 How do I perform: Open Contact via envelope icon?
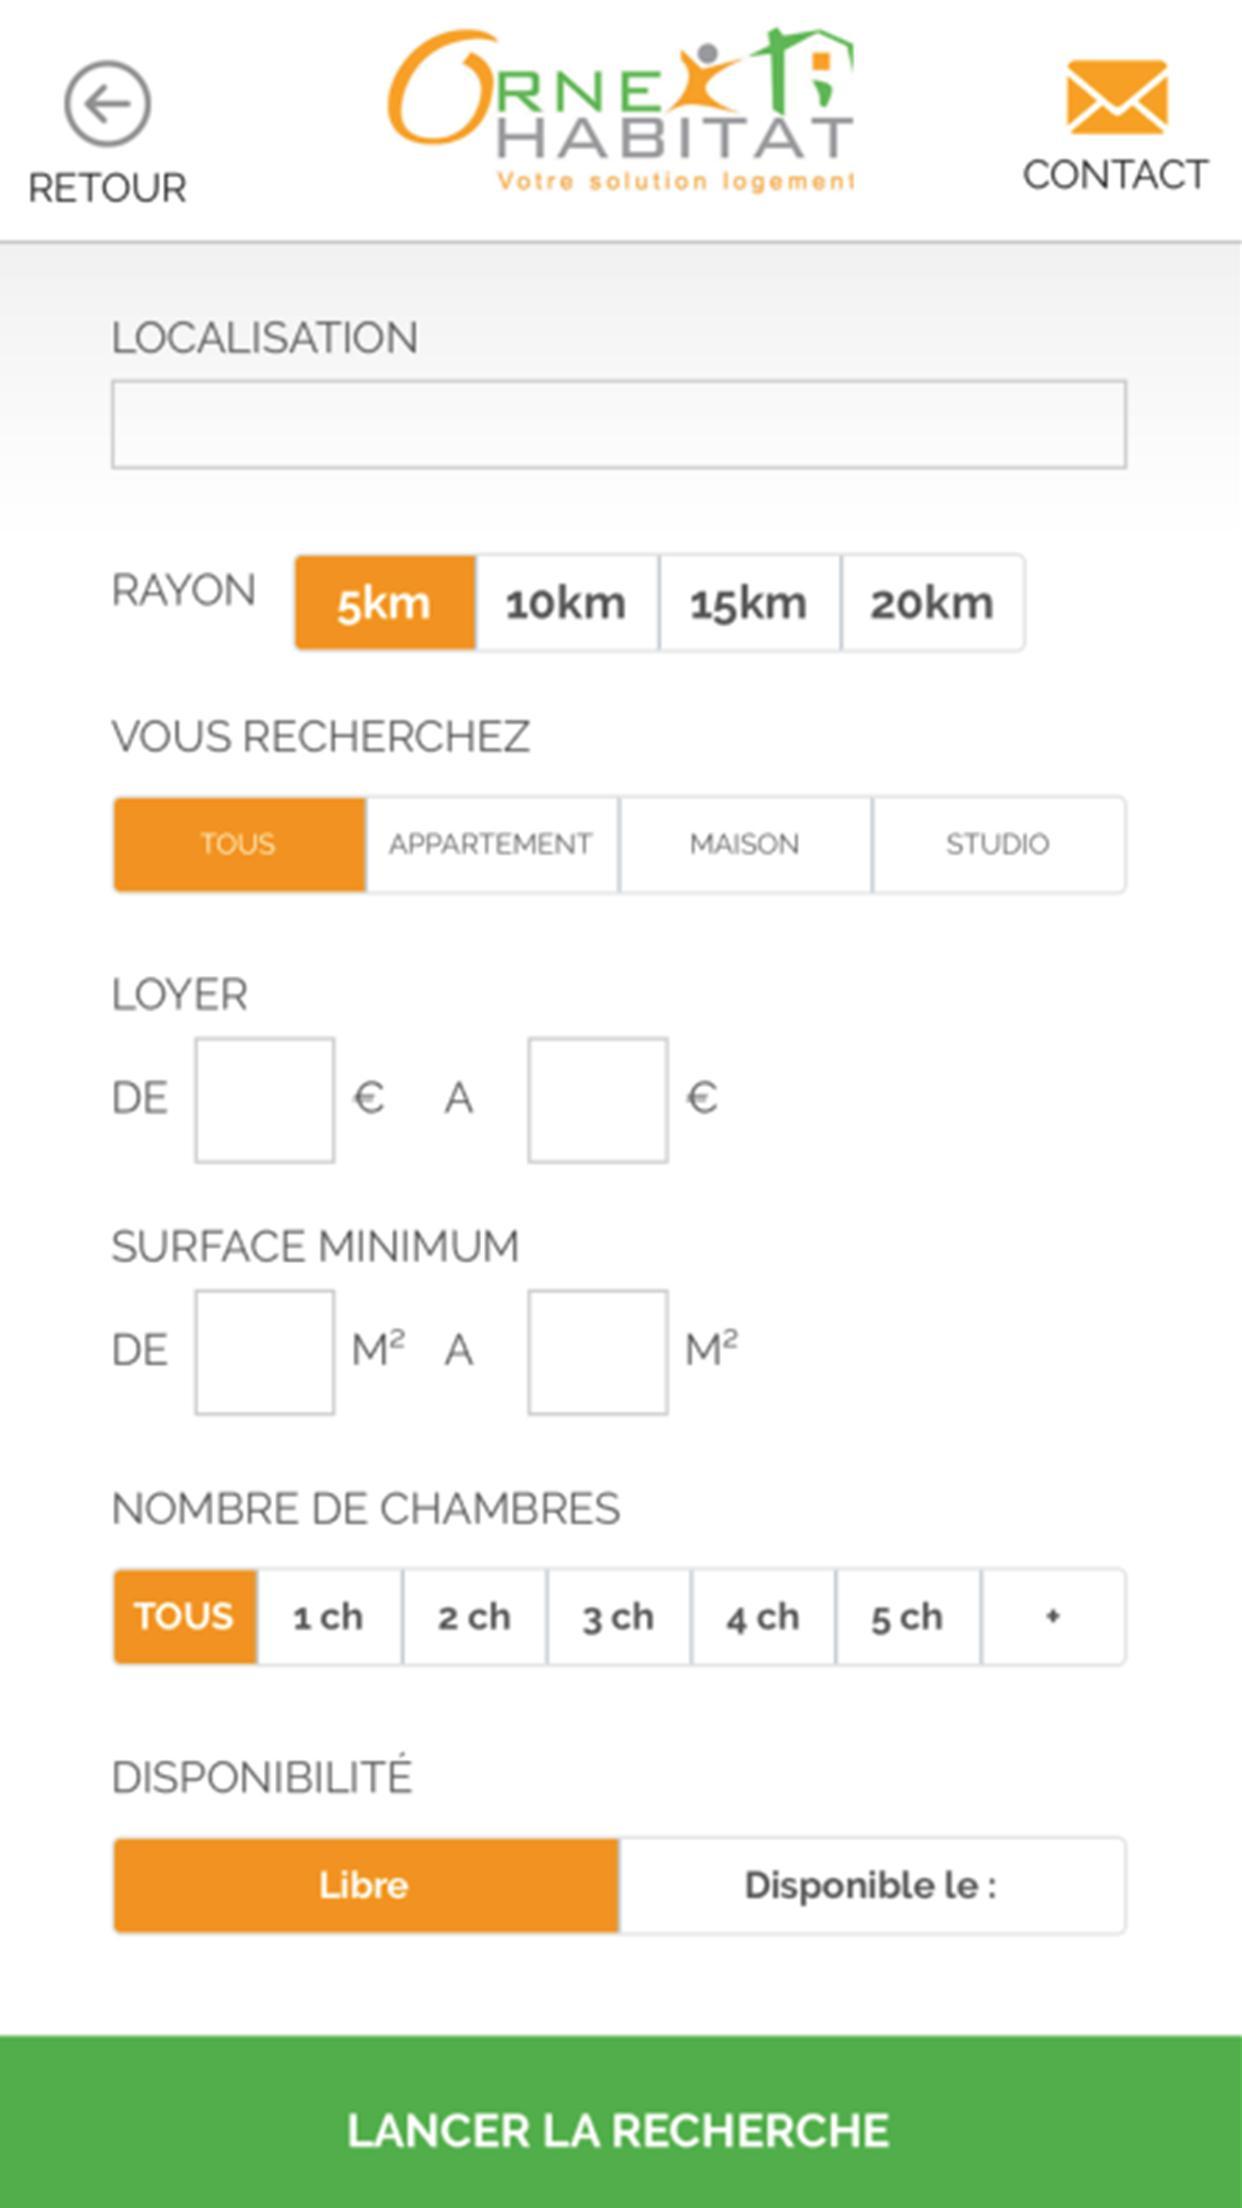pyautogui.click(x=1116, y=98)
